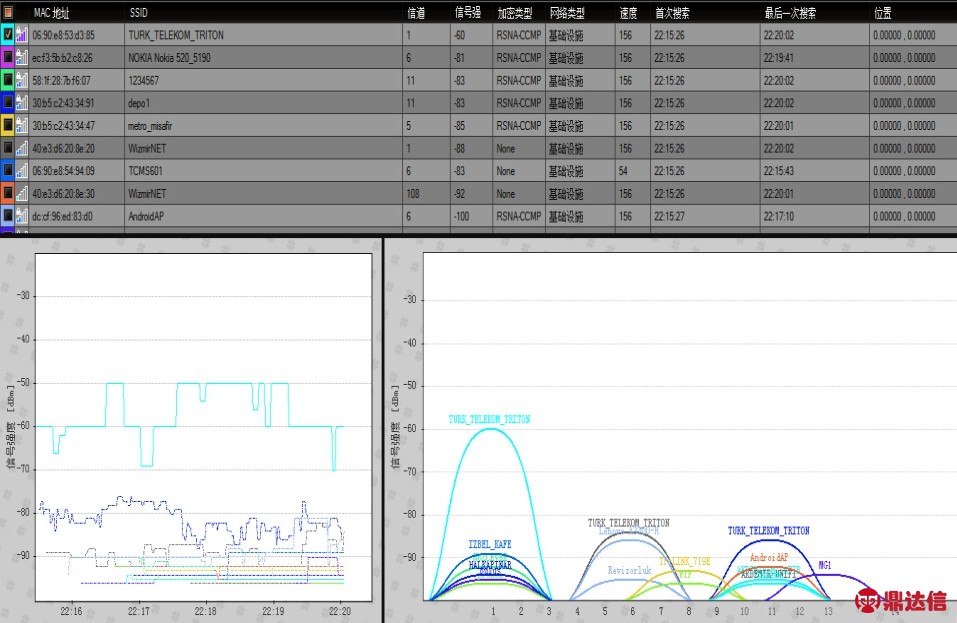This screenshot has height=623, width=957.
Task: Sort by the 信号强 signal column header
Action: [468, 13]
